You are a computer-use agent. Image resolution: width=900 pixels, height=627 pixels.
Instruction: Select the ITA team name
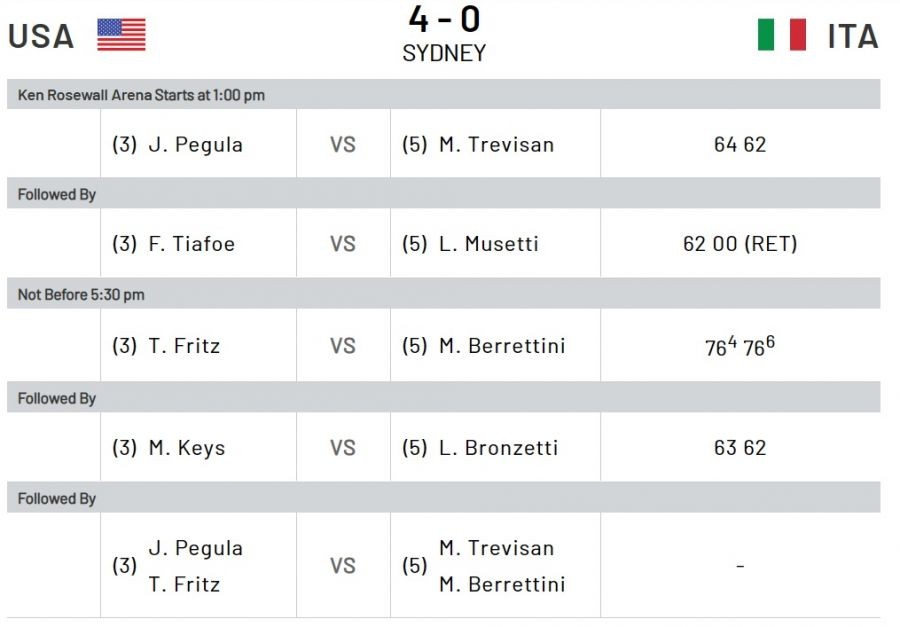pyautogui.click(x=853, y=36)
